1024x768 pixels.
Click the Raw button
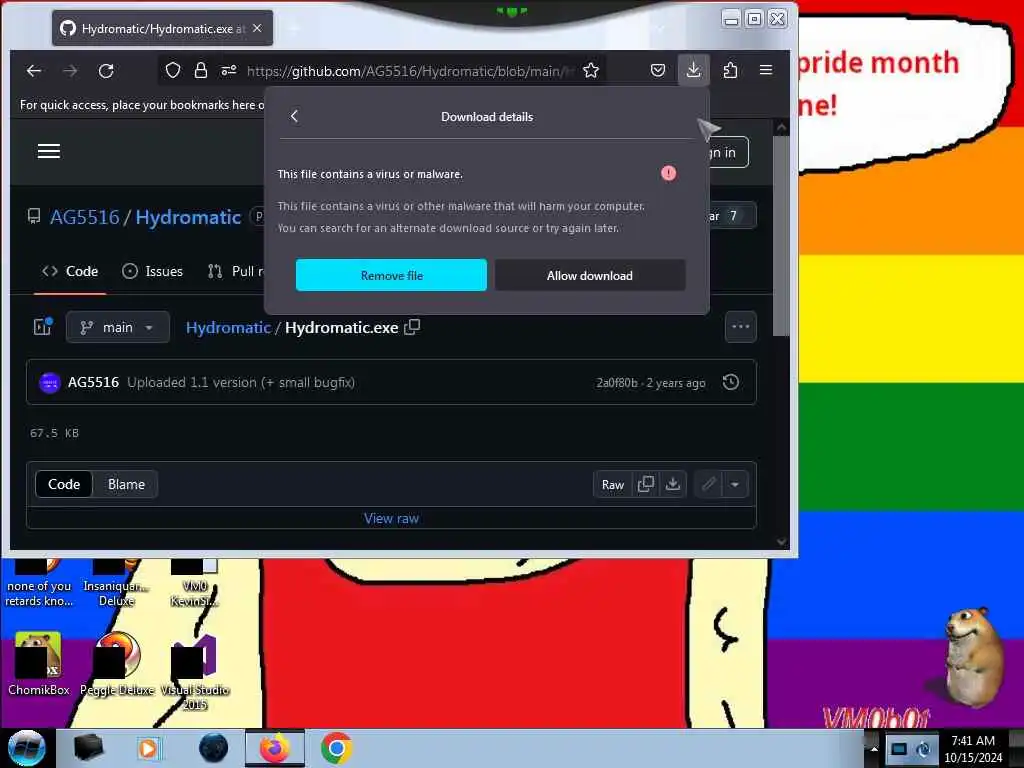pyautogui.click(x=613, y=485)
